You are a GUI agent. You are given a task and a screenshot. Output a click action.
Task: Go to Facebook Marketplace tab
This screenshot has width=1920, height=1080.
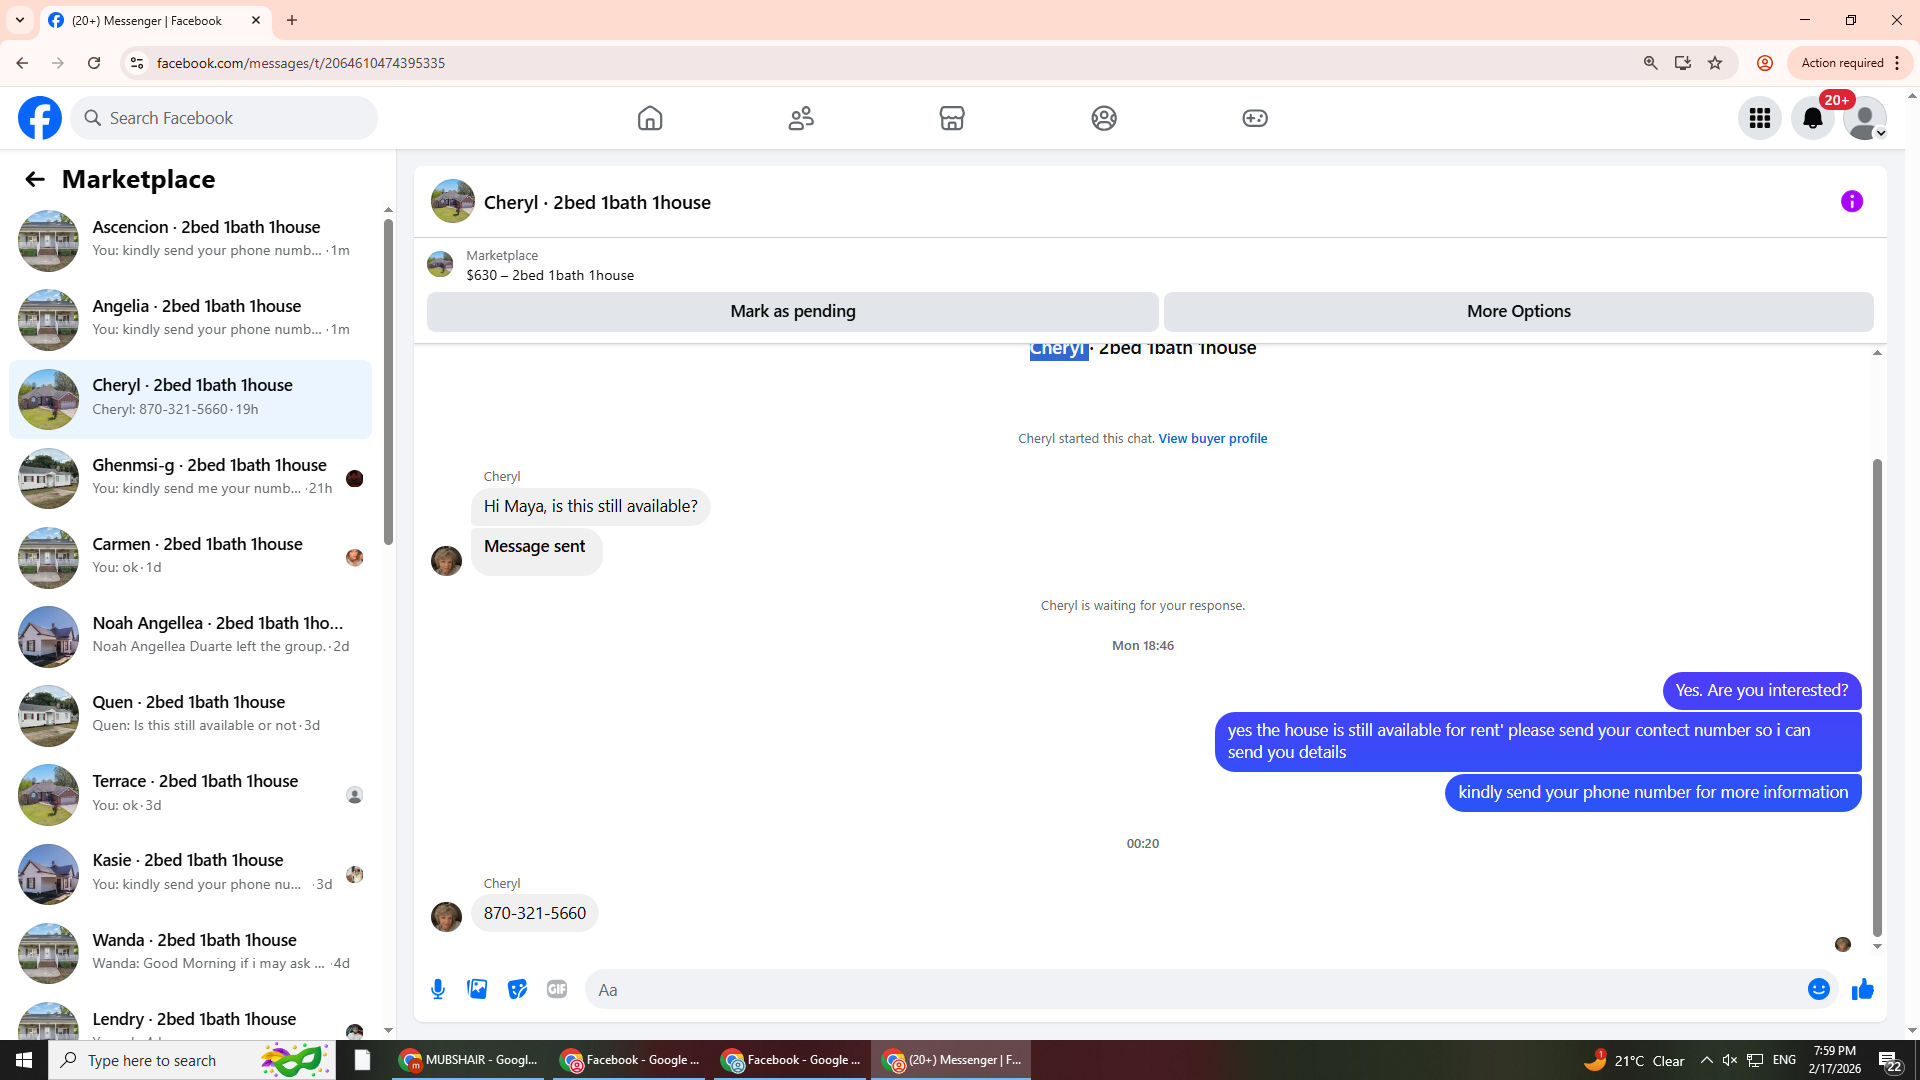[x=951, y=118]
